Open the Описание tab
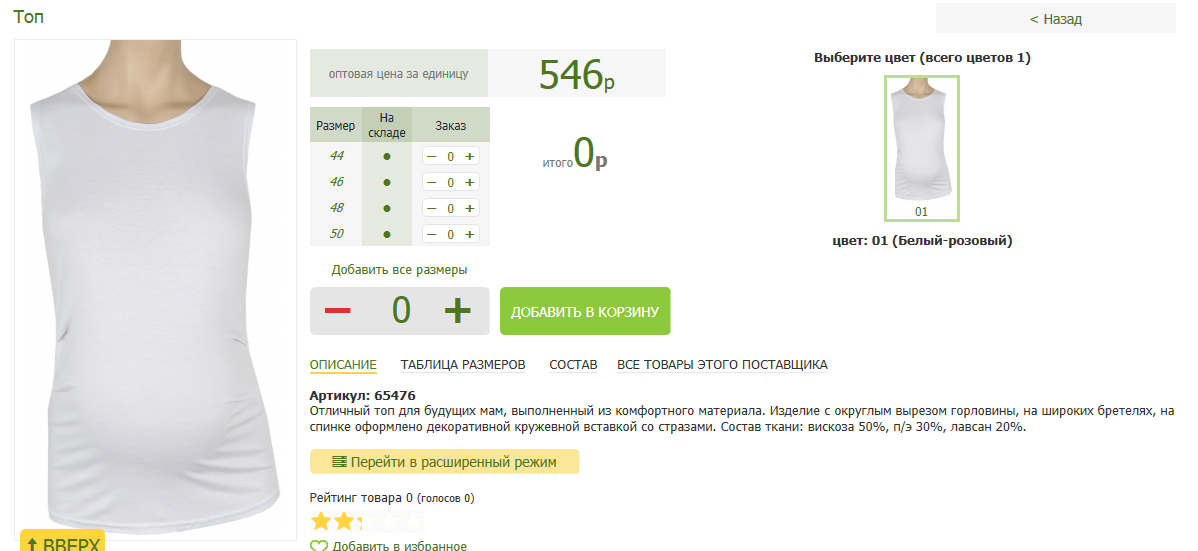 click(x=343, y=365)
